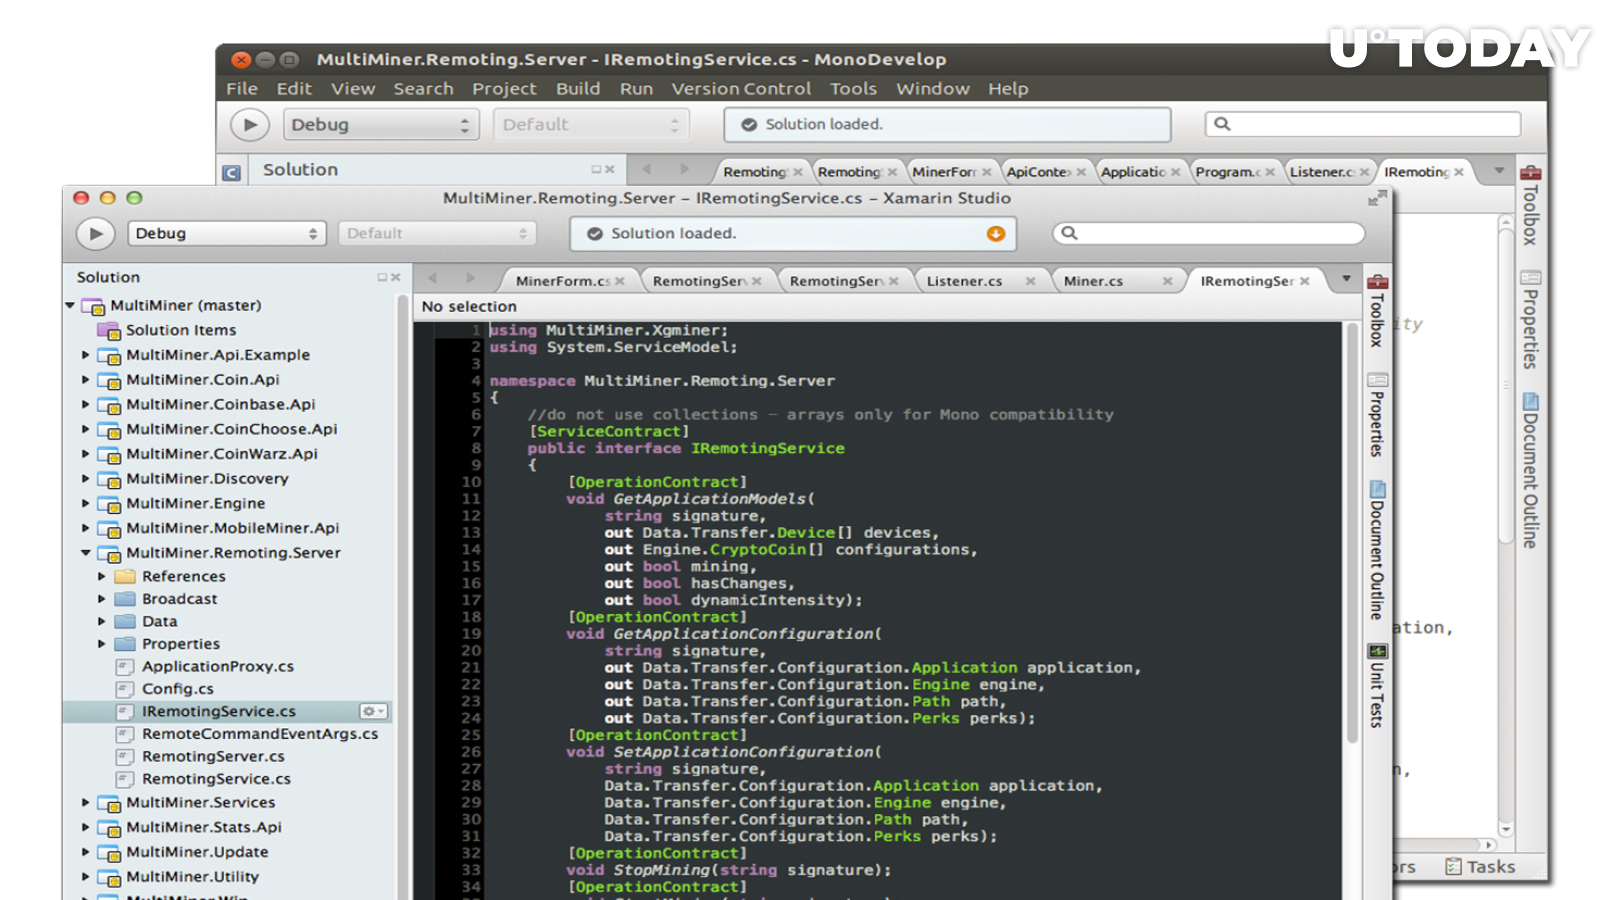Open RemotingService.cs file in solution tree
1600x900 pixels.
(x=216, y=779)
